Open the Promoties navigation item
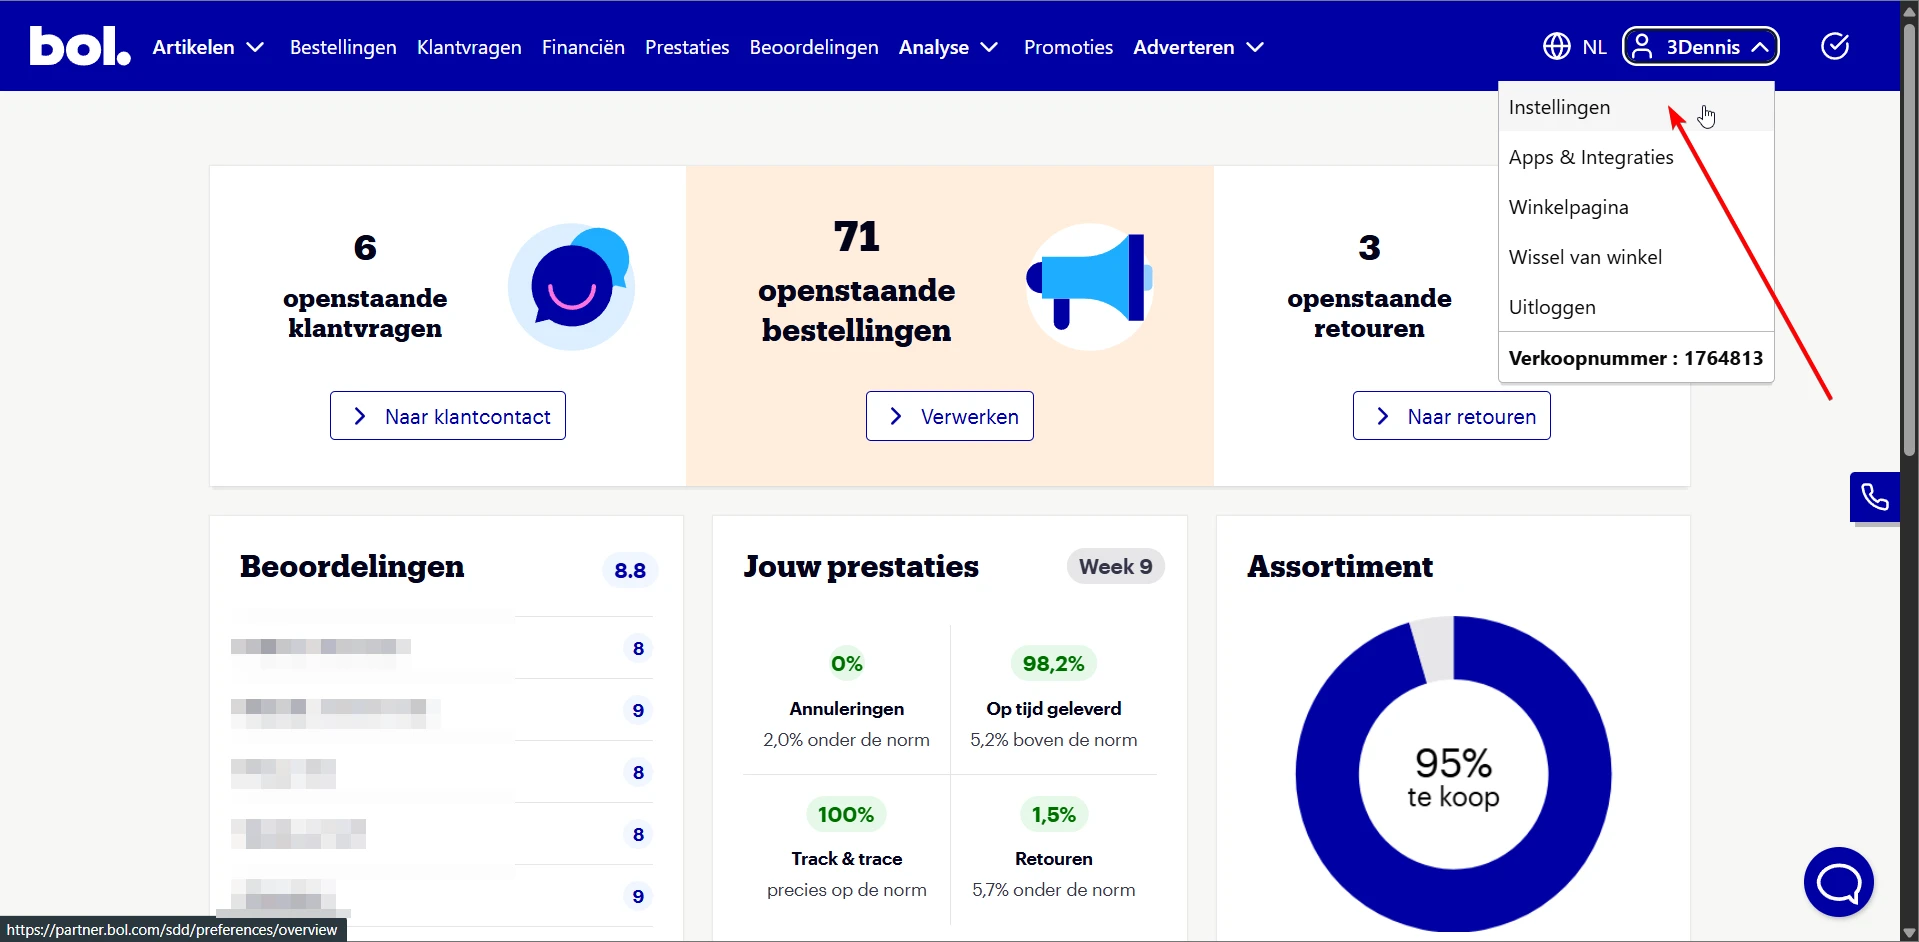 pyautogui.click(x=1067, y=46)
